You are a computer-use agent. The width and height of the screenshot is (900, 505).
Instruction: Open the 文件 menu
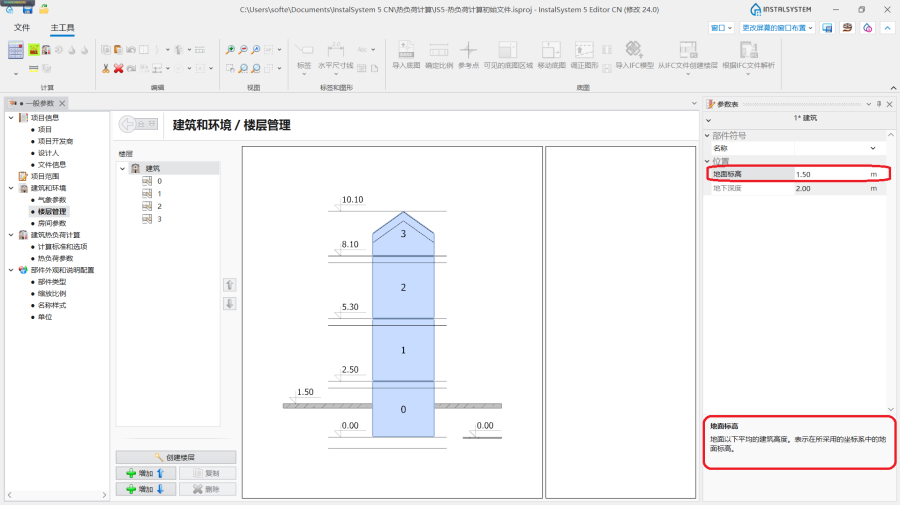[22, 28]
